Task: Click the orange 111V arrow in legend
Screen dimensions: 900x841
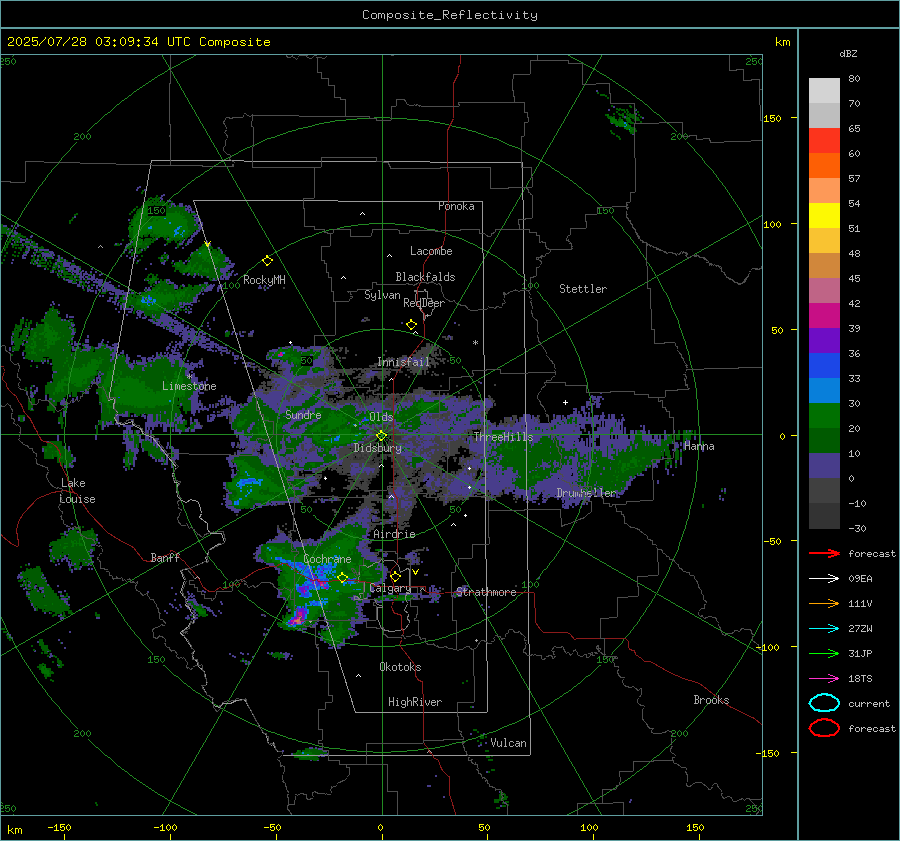Action: click(824, 603)
